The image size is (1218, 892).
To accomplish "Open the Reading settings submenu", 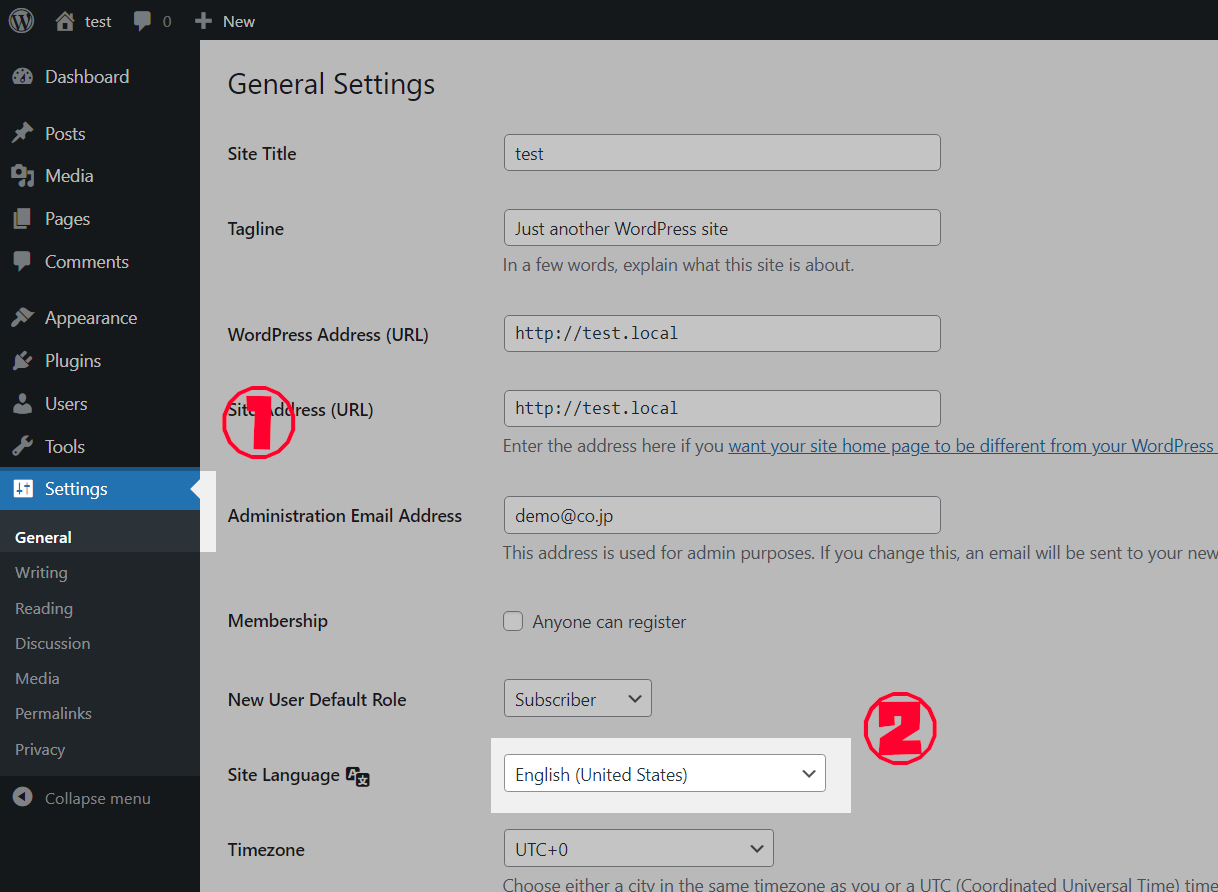I will pyautogui.click(x=44, y=608).
